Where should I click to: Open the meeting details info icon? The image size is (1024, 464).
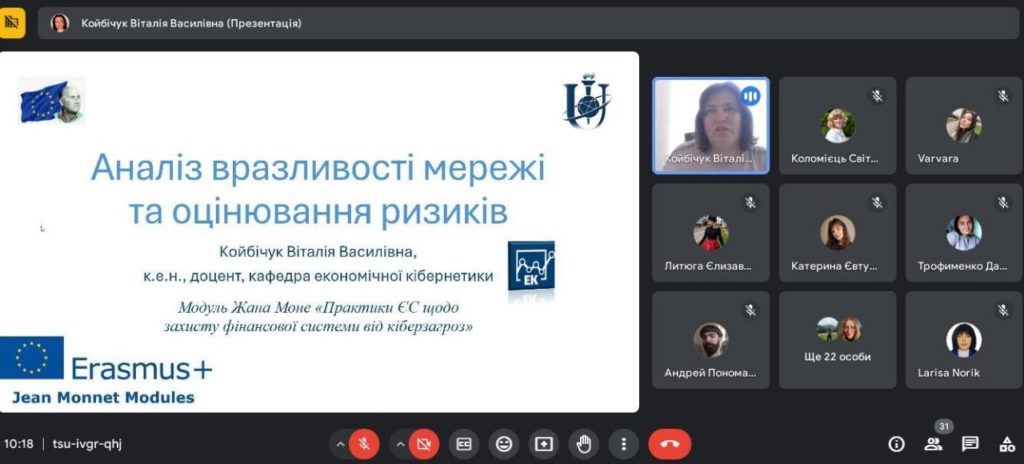click(x=896, y=444)
